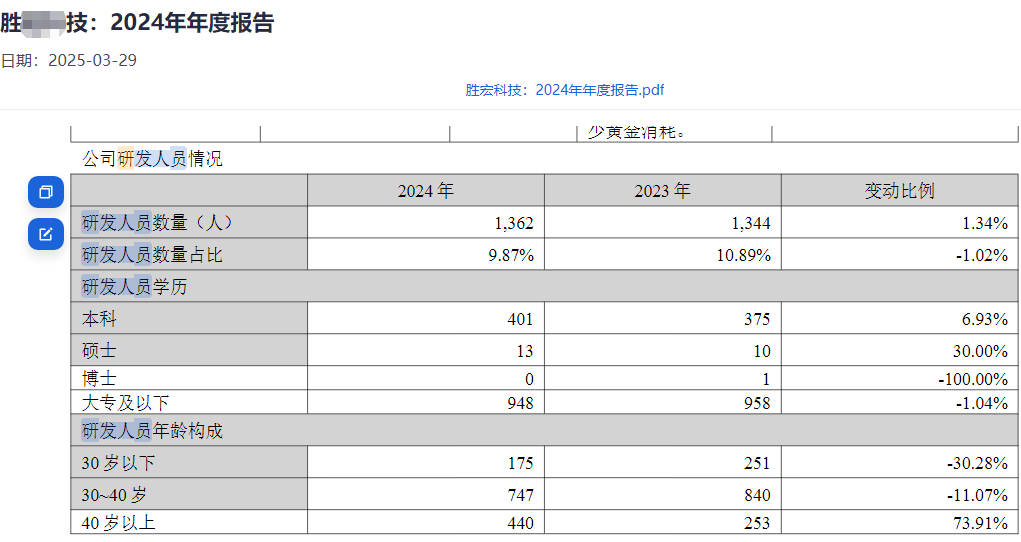The image size is (1021, 542).
Task: Select the 变动比例 column header
Action: click(899, 191)
